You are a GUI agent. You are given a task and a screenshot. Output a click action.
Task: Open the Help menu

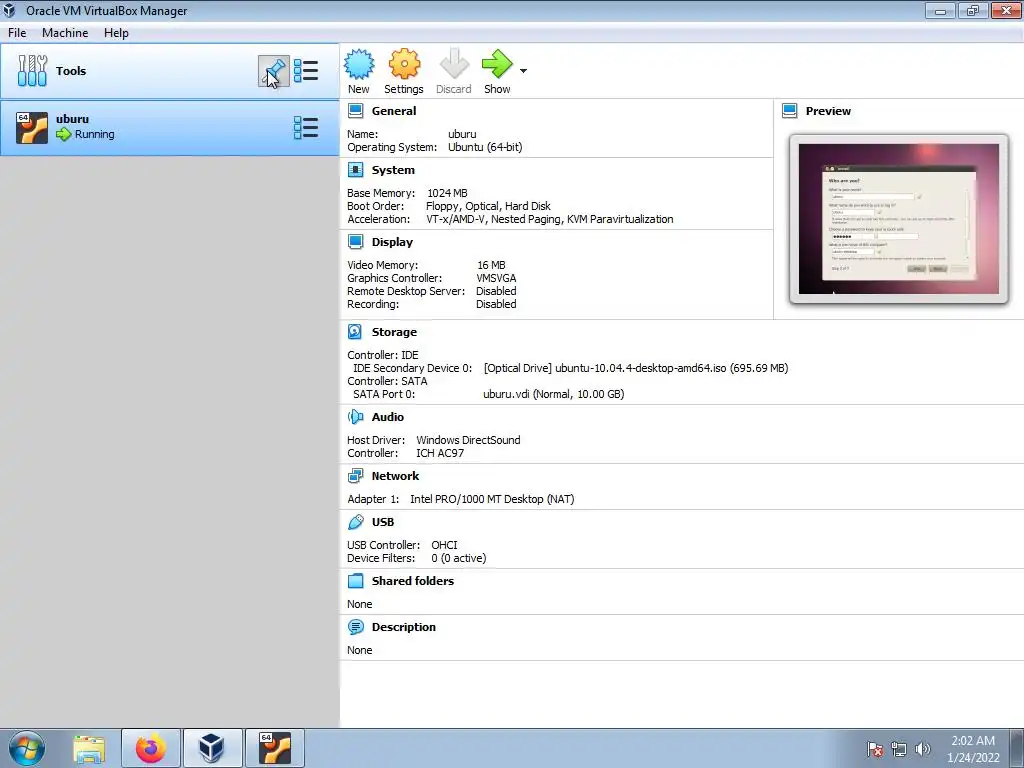click(x=116, y=33)
